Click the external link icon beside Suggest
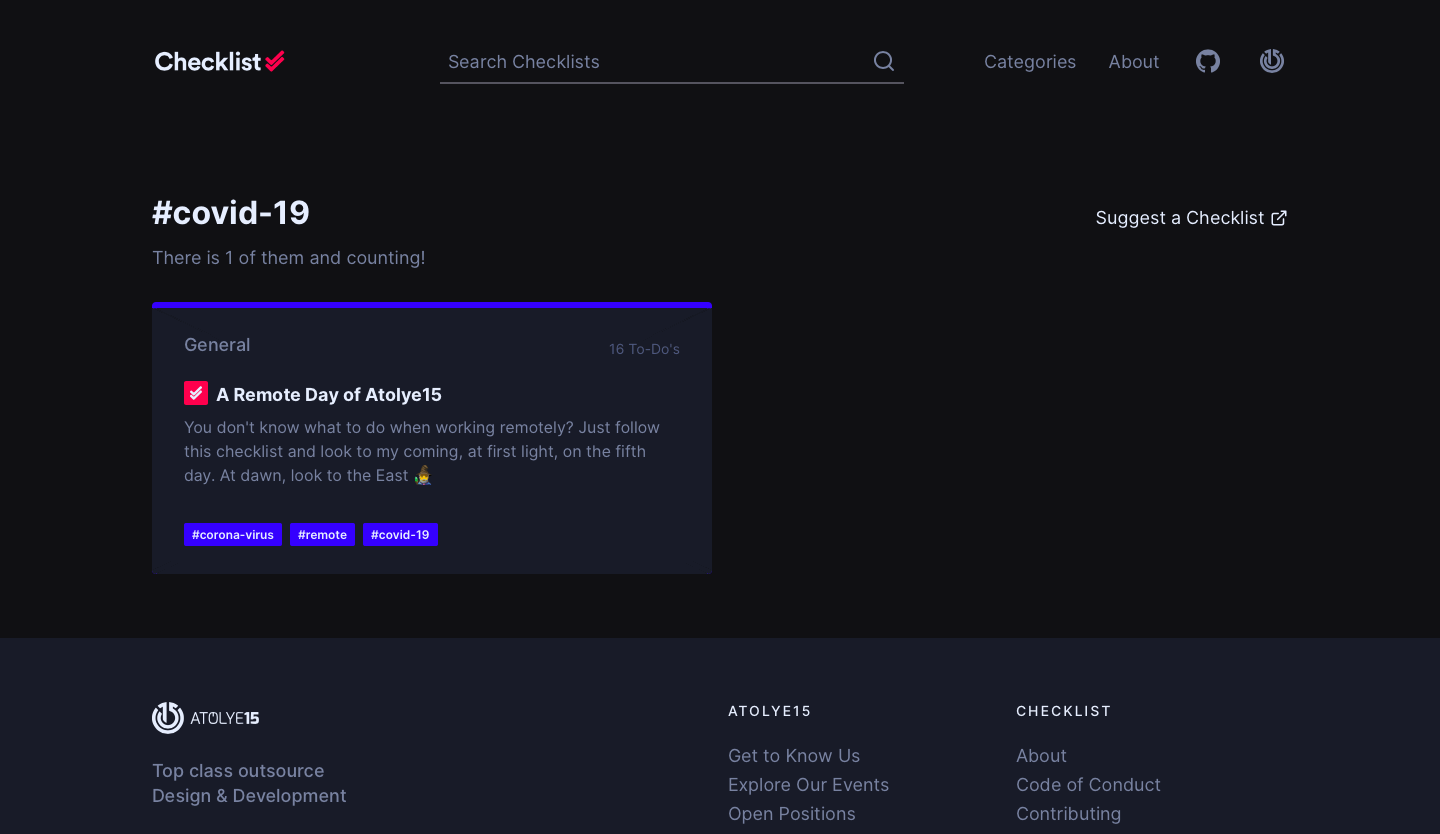 (x=1279, y=218)
